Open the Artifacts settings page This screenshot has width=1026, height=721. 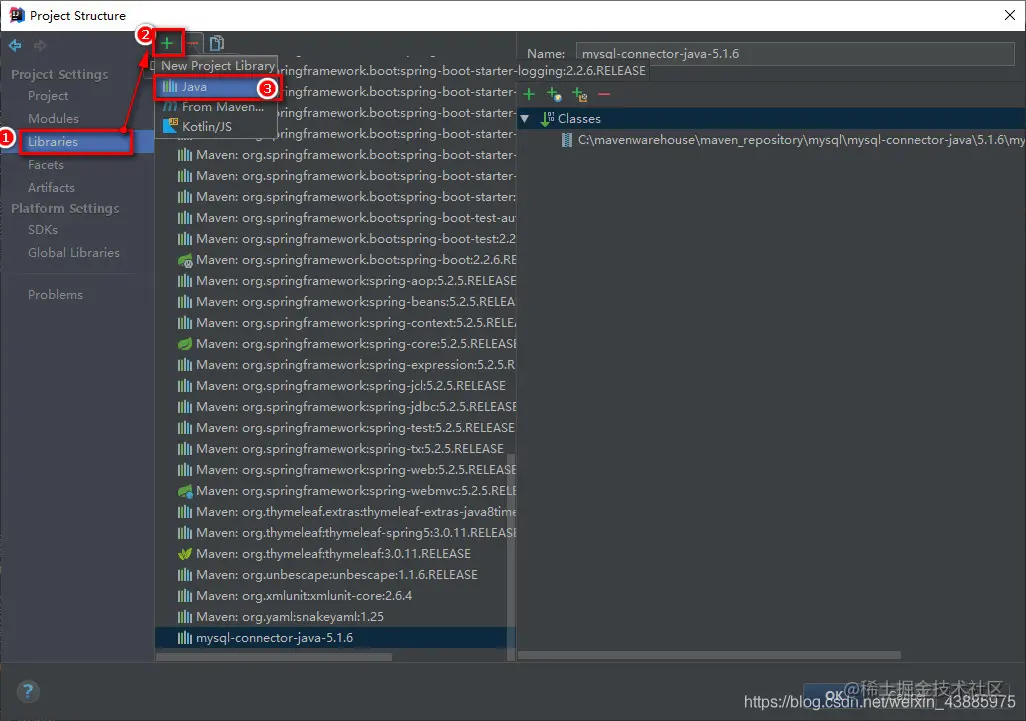click(51, 188)
